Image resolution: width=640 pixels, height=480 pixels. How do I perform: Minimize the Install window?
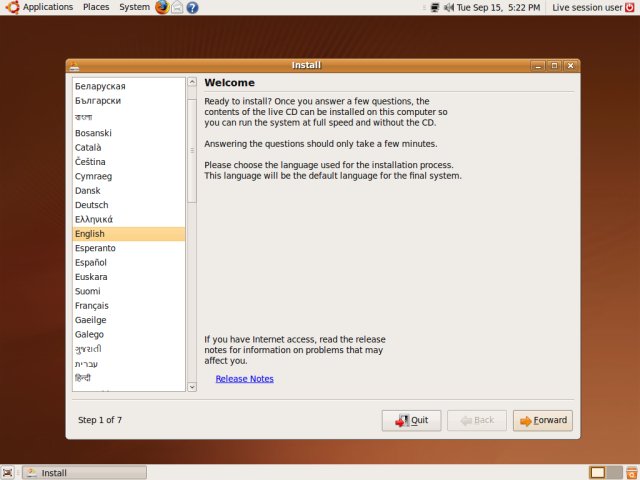[x=538, y=66]
